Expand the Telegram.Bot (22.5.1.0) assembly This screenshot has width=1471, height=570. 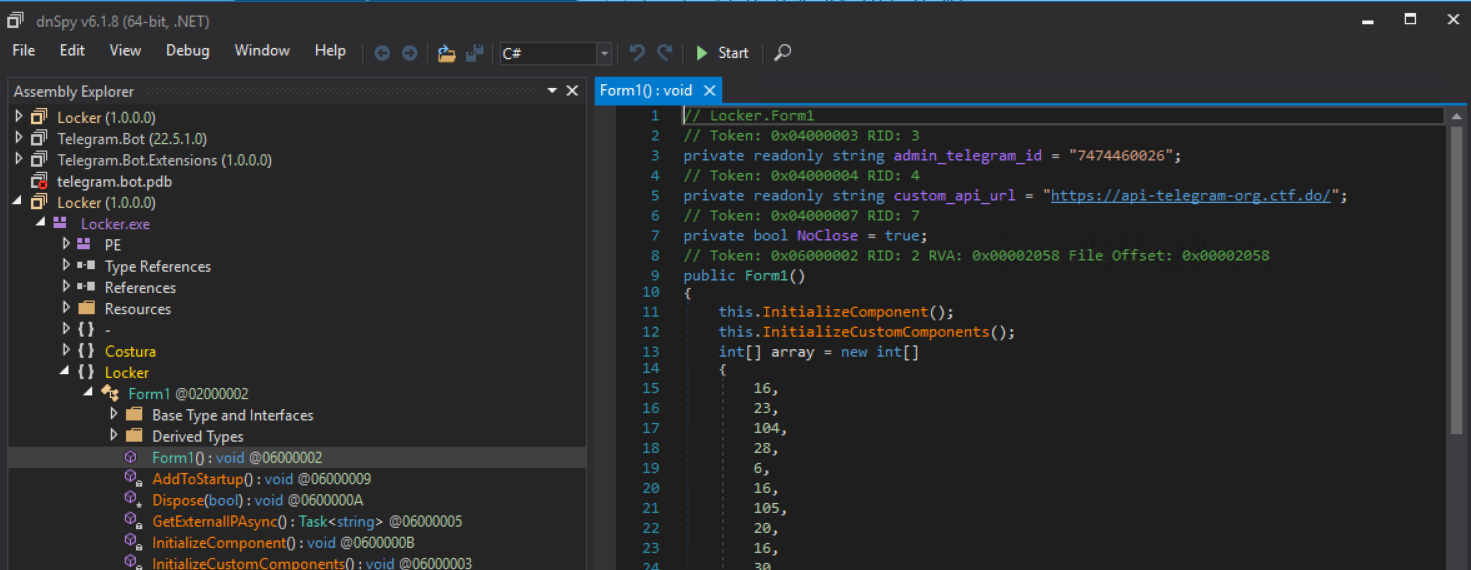coord(18,138)
